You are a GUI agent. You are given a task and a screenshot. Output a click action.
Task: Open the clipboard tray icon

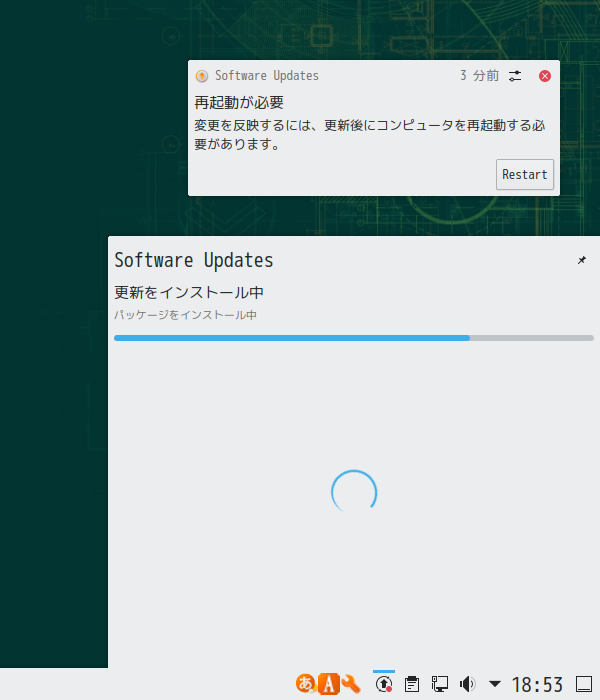point(412,683)
